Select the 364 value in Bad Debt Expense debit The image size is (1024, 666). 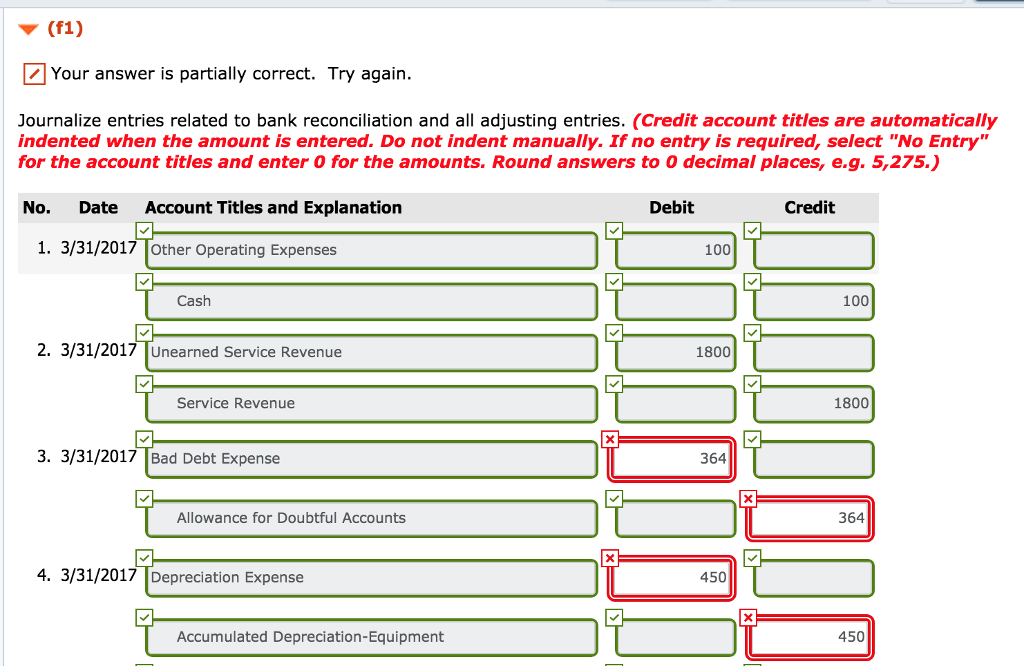tap(671, 457)
